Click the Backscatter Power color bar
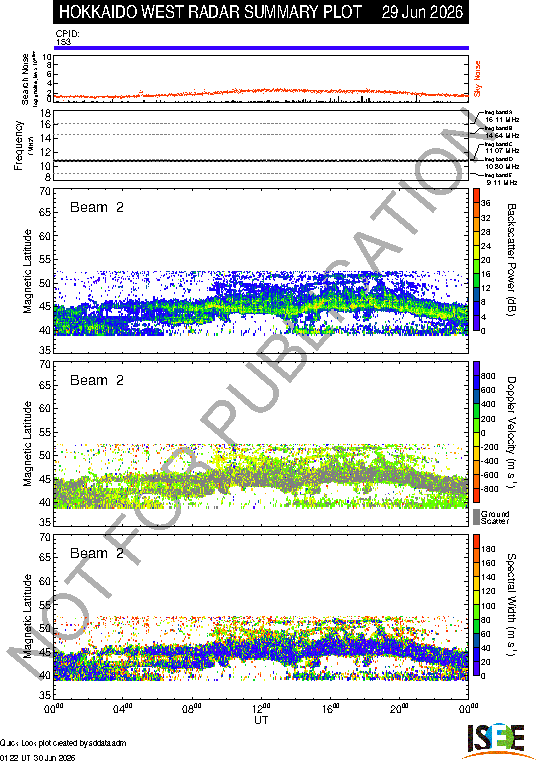 [x=476, y=260]
